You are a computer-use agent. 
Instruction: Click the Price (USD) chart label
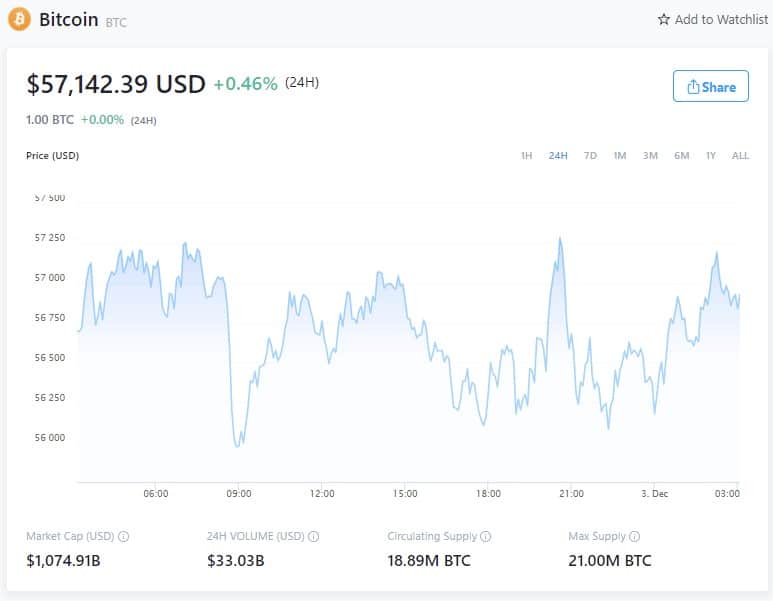click(52, 156)
